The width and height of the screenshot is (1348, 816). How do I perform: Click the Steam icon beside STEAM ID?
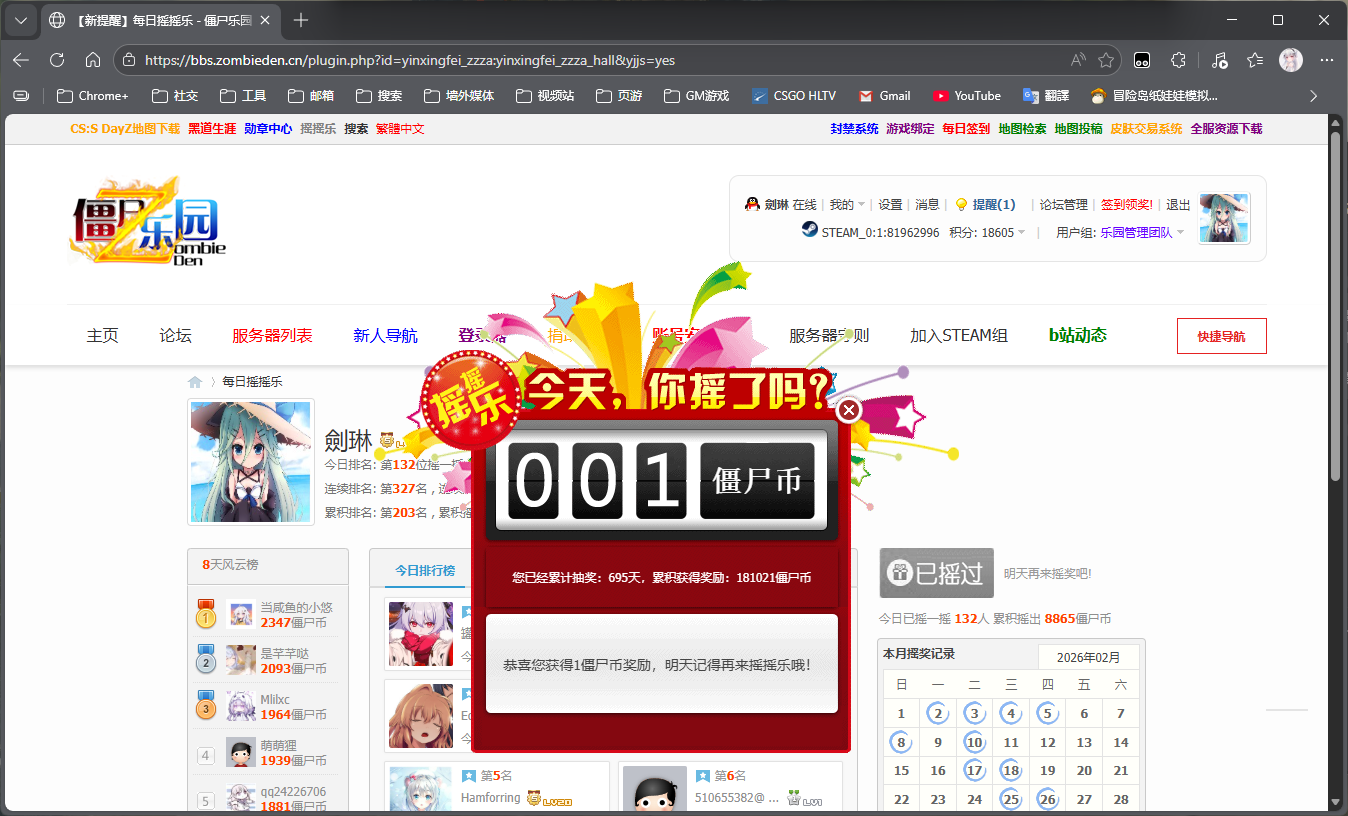[x=809, y=231]
